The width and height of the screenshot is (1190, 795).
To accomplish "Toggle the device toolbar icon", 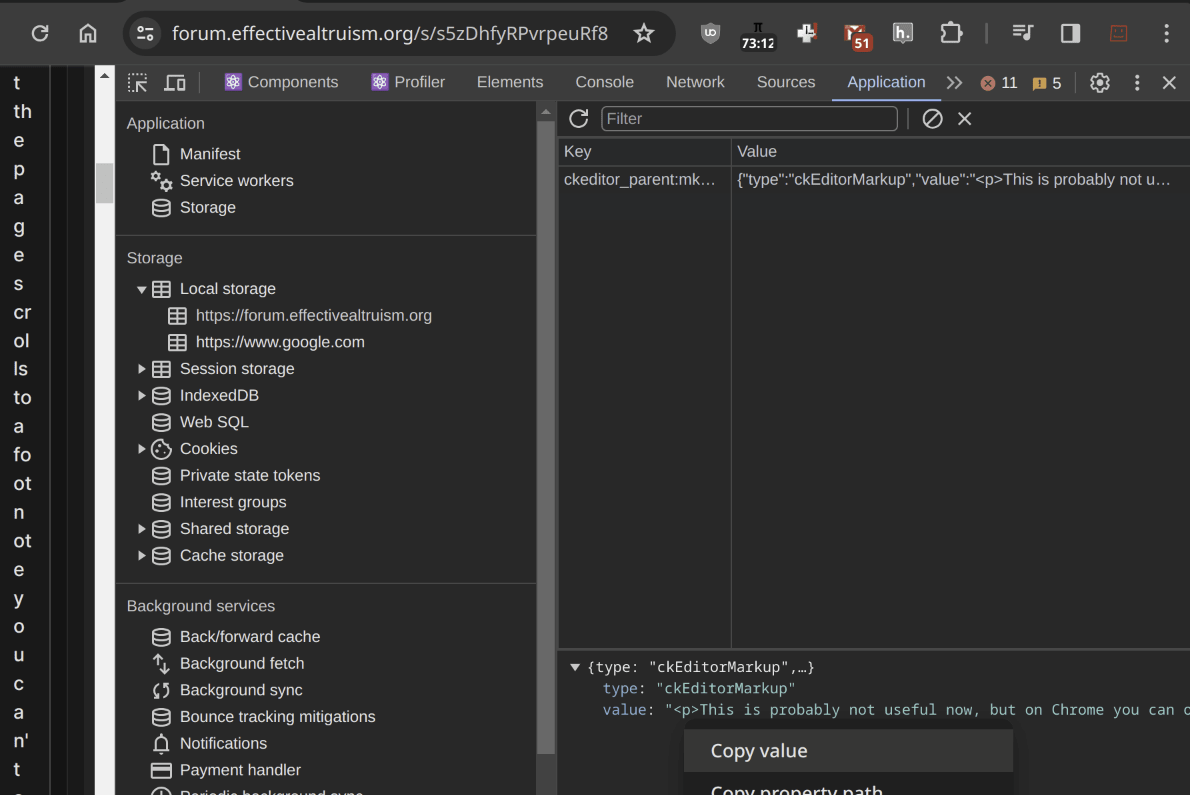I will point(175,83).
